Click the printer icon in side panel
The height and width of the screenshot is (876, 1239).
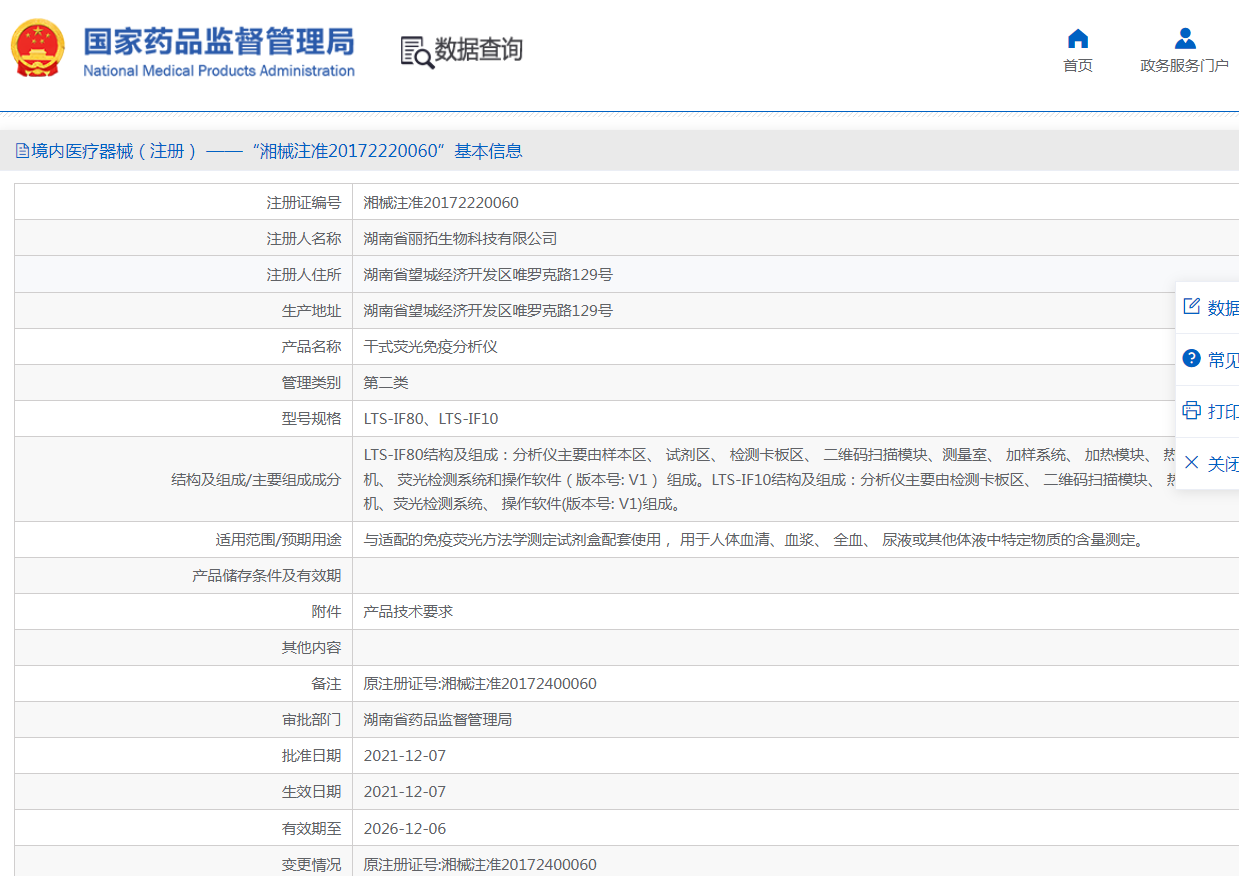coord(1191,410)
